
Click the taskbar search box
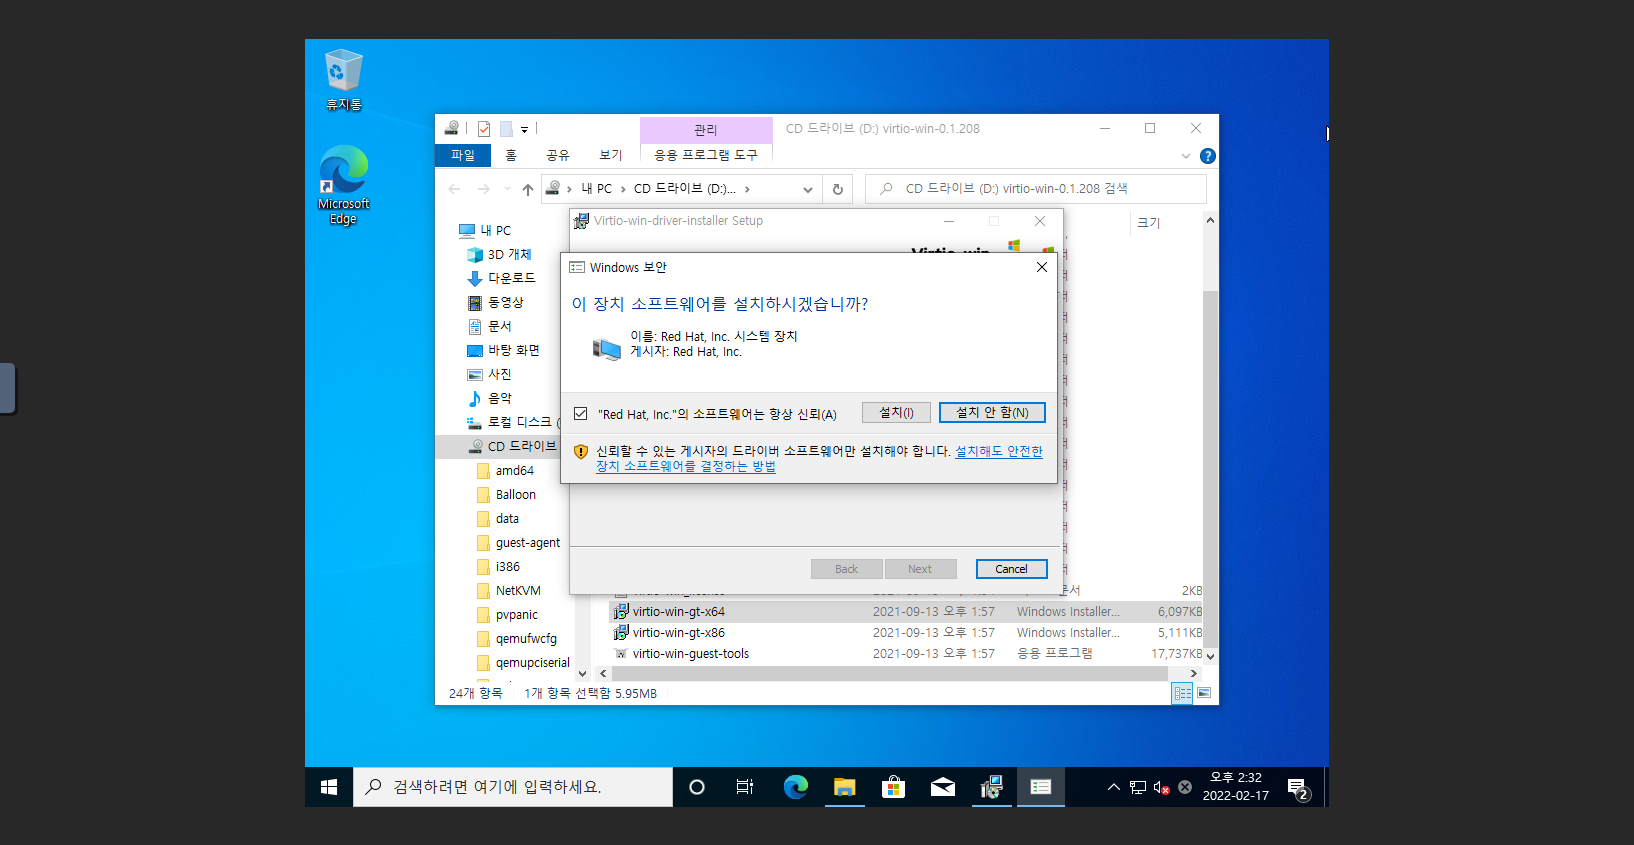513,787
